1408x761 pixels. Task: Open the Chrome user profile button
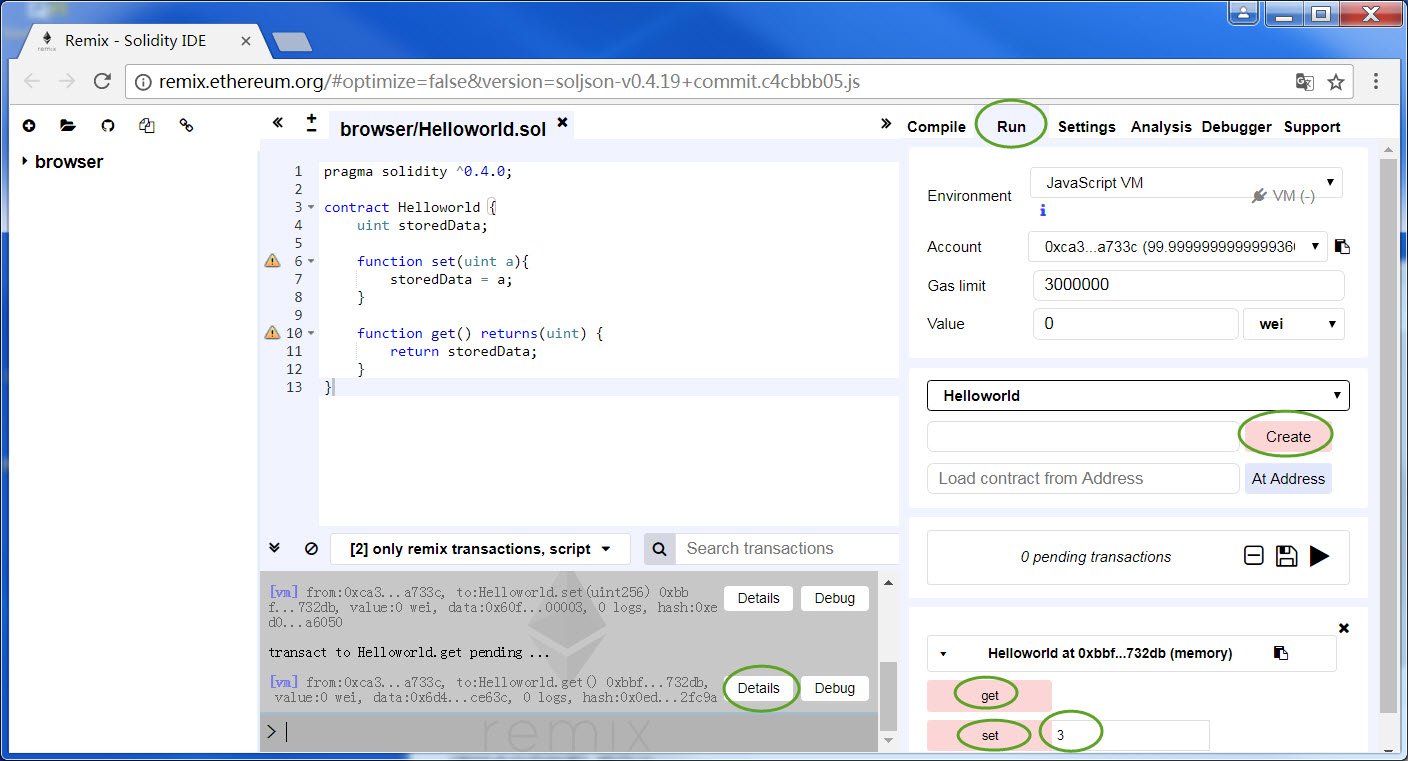click(1243, 13)
